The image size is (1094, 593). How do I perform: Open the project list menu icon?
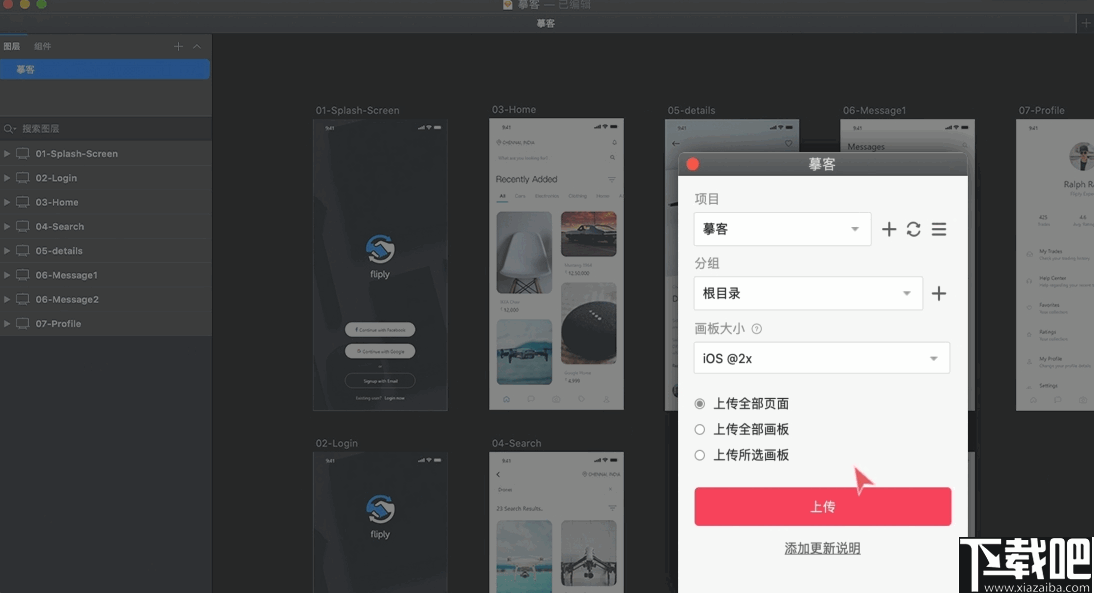tap(939, 230)
